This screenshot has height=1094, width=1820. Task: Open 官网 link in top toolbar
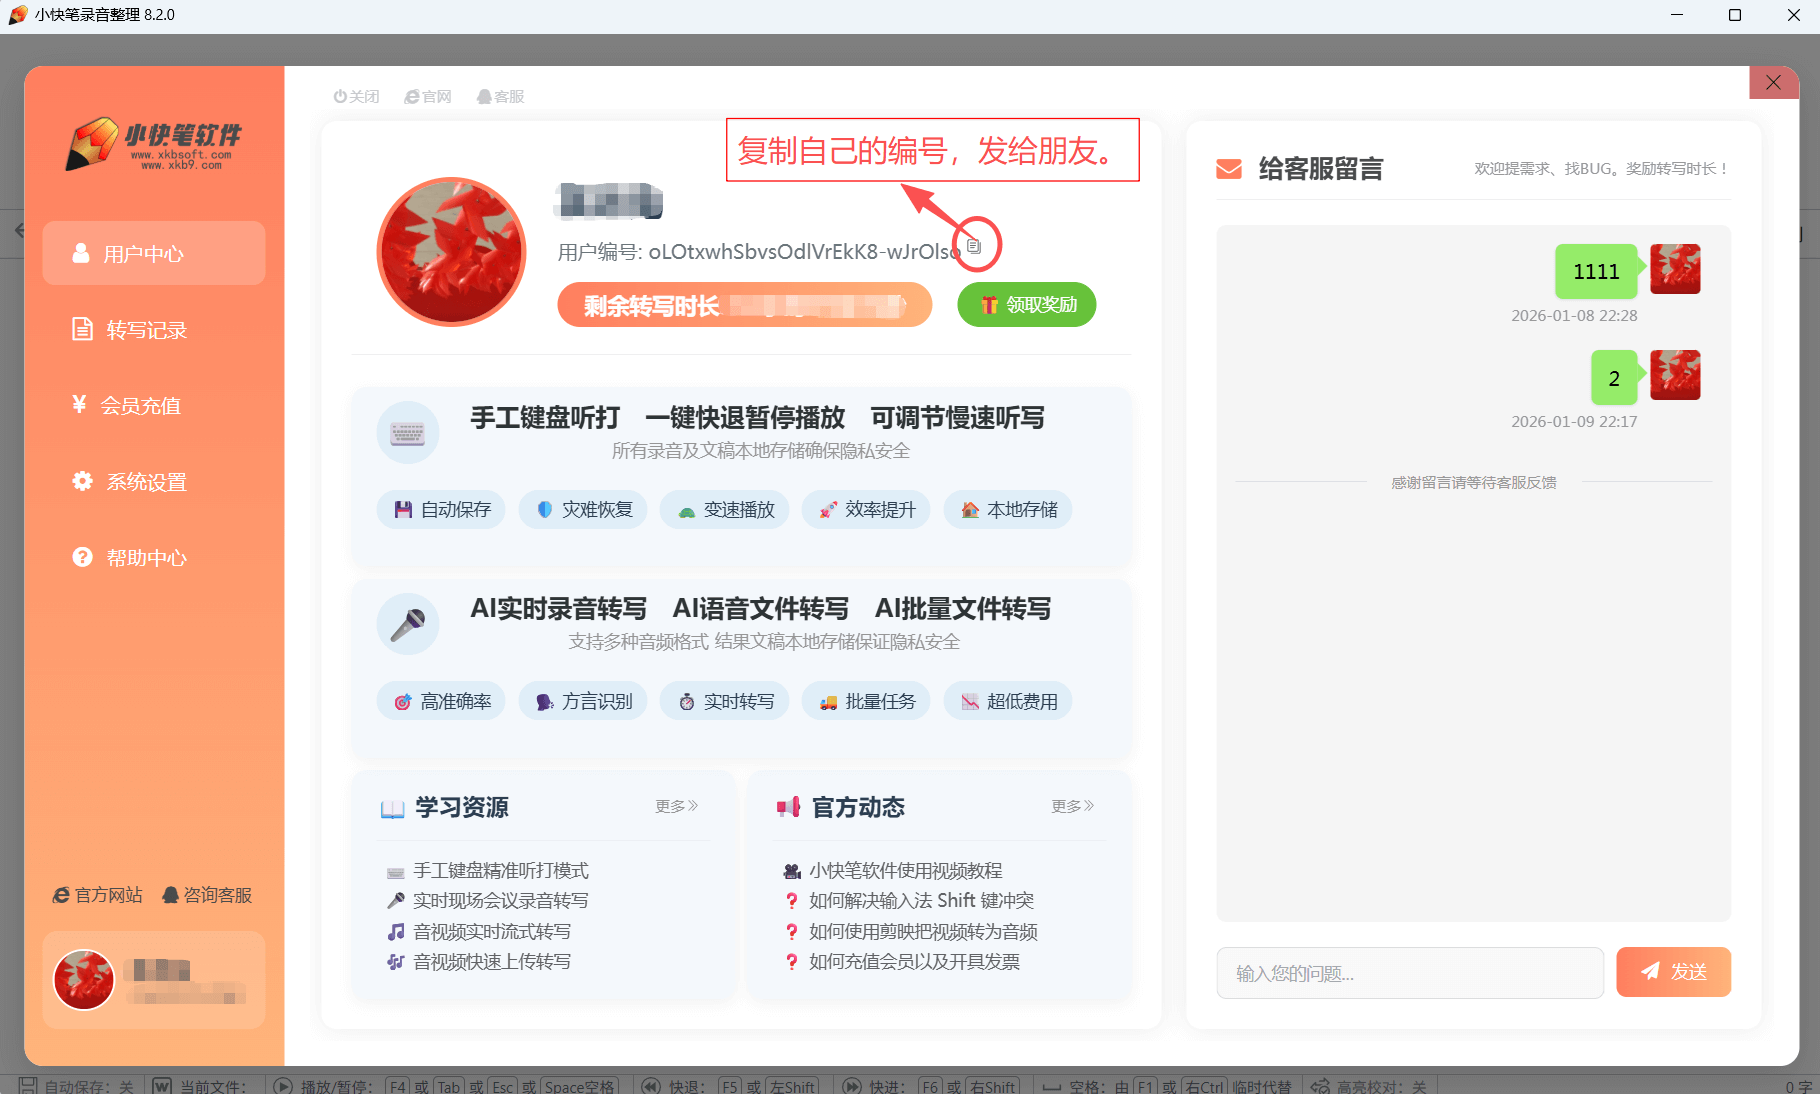428,97
